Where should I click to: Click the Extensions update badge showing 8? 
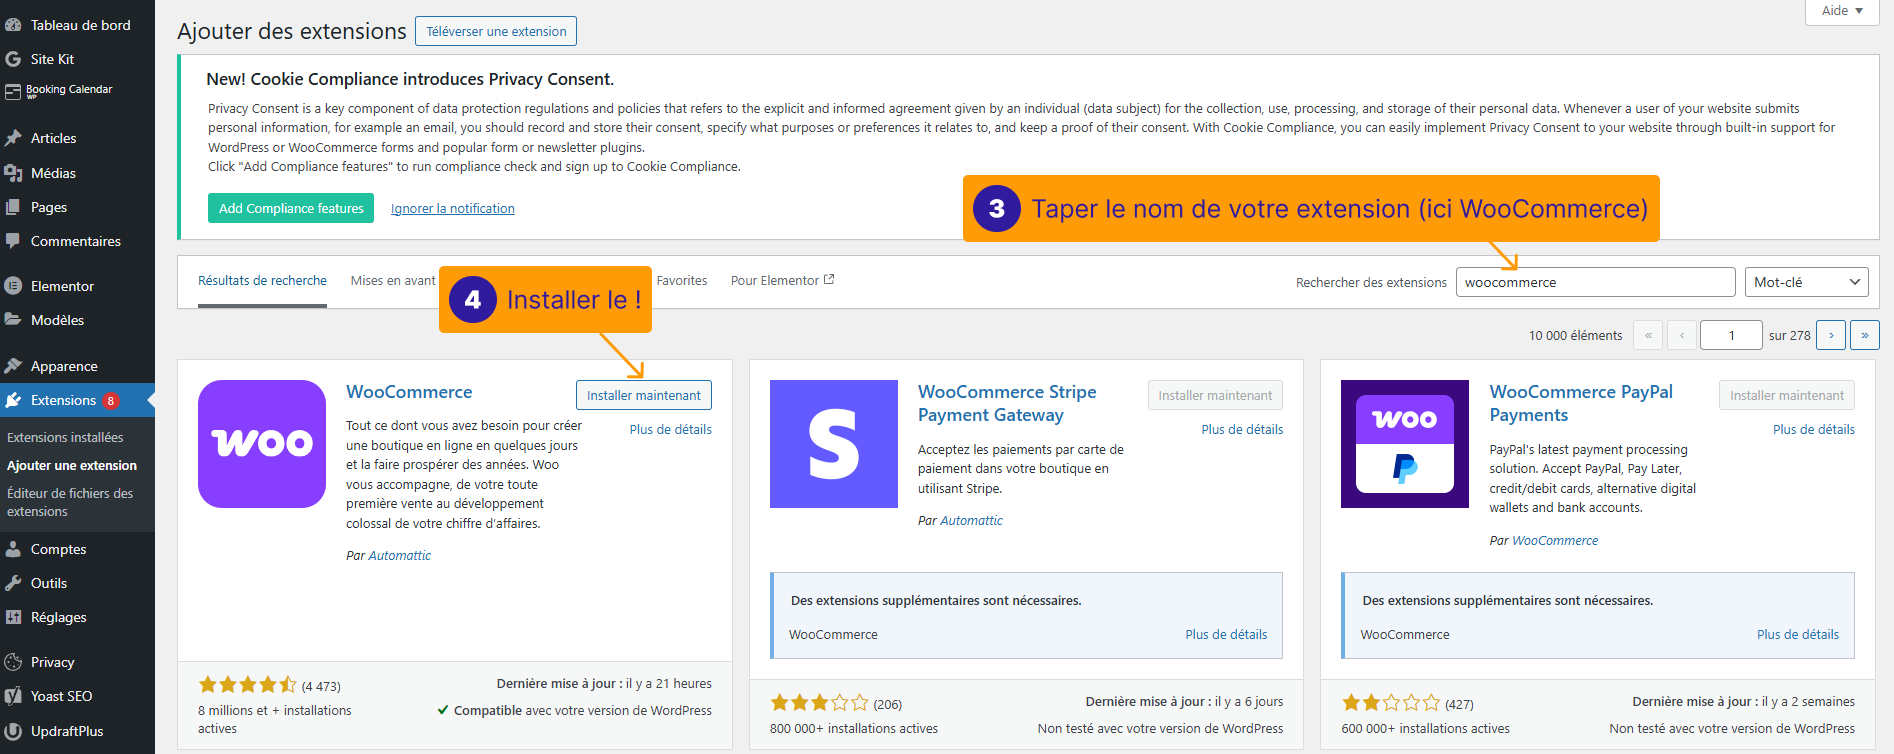111,400
